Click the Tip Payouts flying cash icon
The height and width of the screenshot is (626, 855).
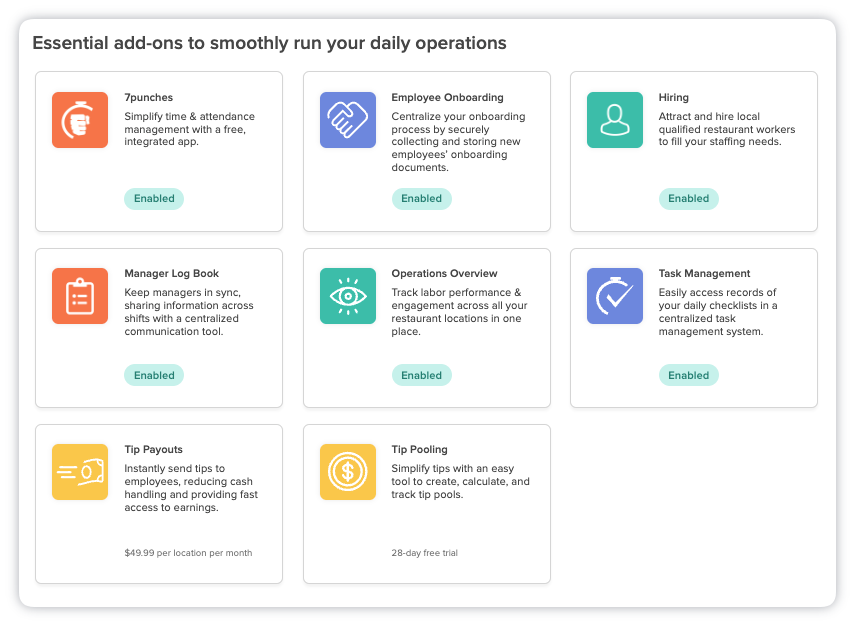pyautogui.click(x=80, y=472)
